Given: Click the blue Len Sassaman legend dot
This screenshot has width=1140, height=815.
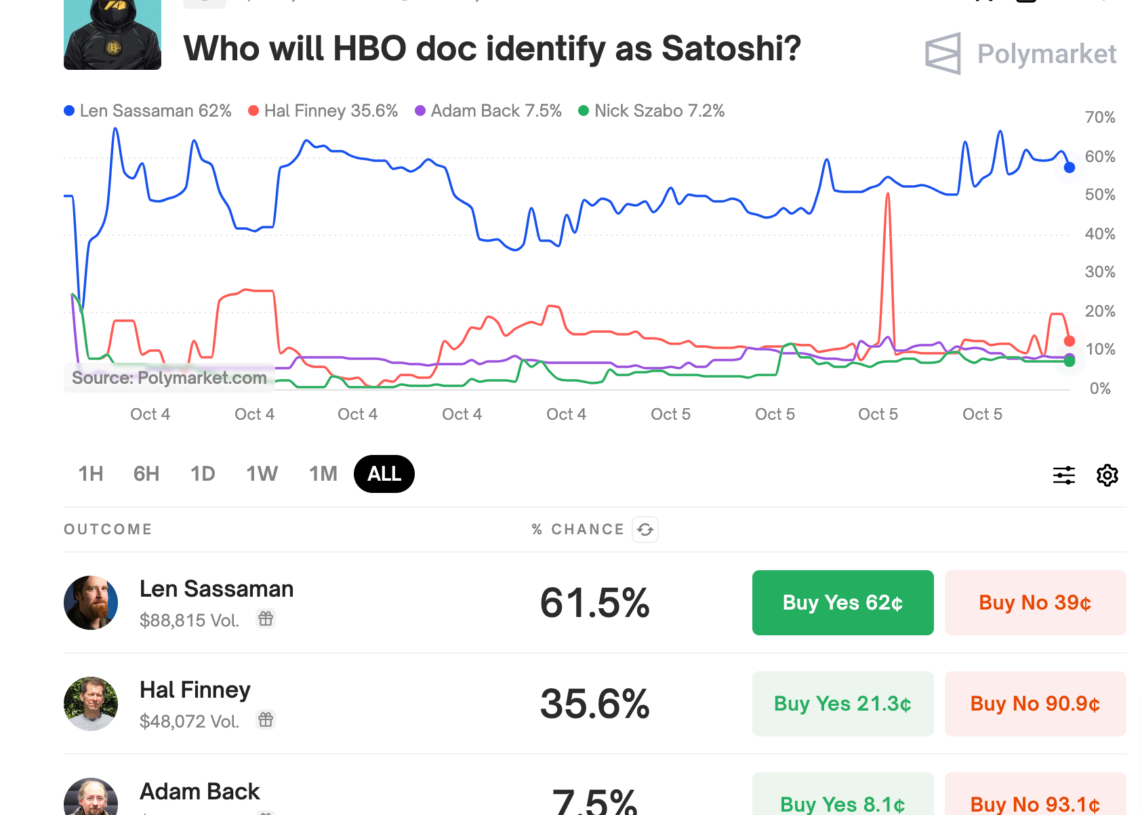Looking at the screenshot, I should tap(69, 111).
